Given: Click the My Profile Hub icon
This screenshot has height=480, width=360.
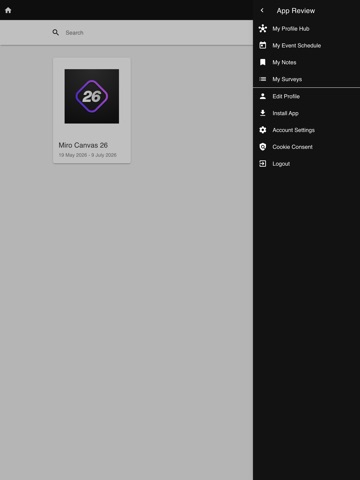Looking at the screenshot, I should click(263, 29).
